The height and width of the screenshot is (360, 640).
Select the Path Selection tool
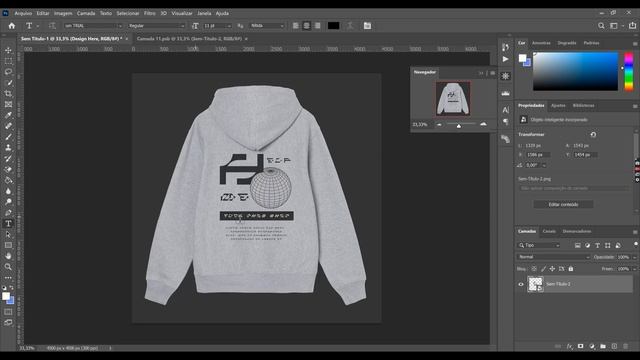8,234
